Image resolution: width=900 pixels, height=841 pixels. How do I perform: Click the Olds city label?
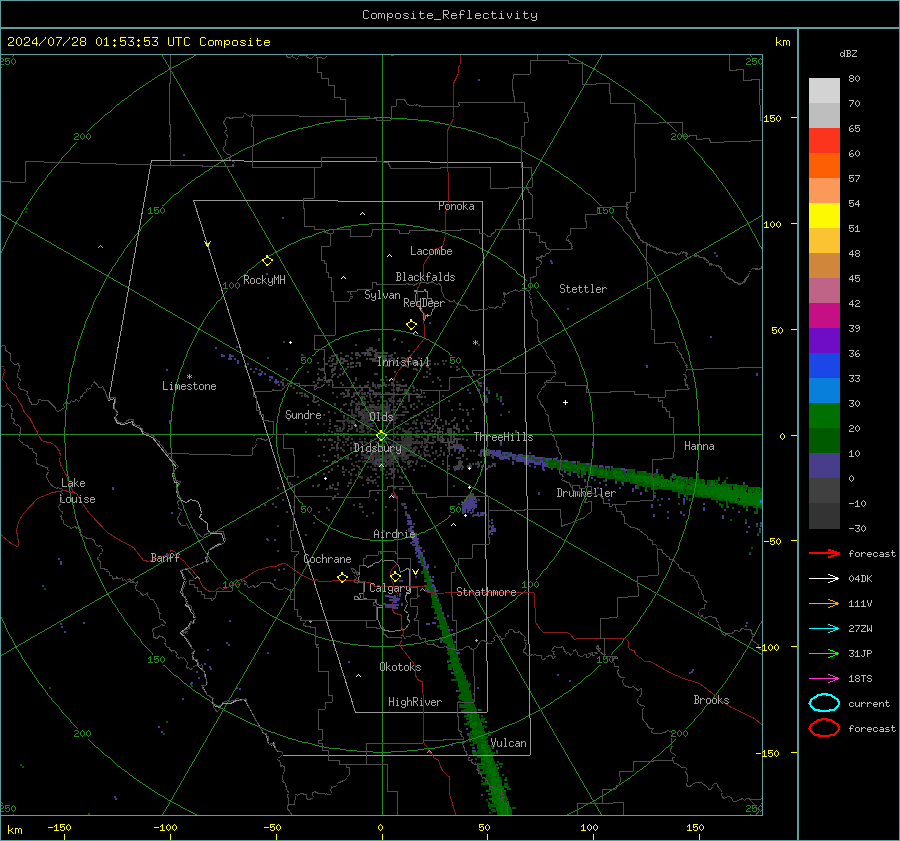(x=381, y=417)
